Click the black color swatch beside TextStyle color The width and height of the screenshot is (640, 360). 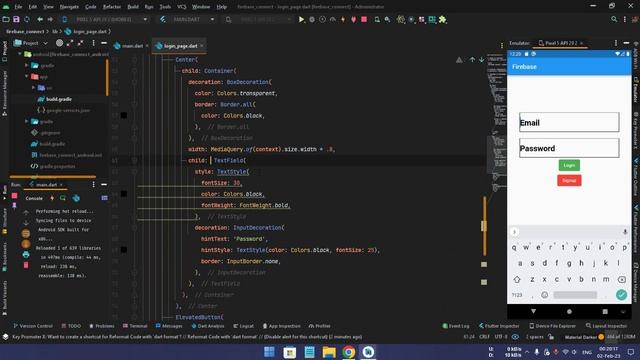point(124,194)
